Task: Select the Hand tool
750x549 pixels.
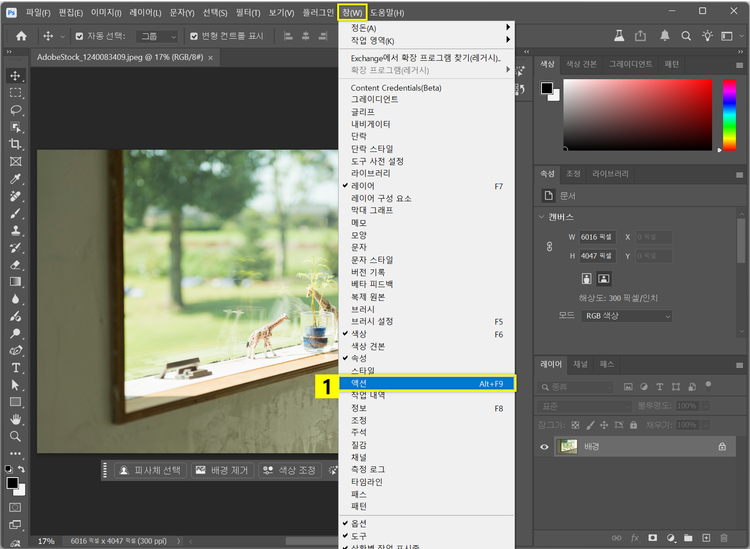Action: pyautogui.click(x=15, y=419)
